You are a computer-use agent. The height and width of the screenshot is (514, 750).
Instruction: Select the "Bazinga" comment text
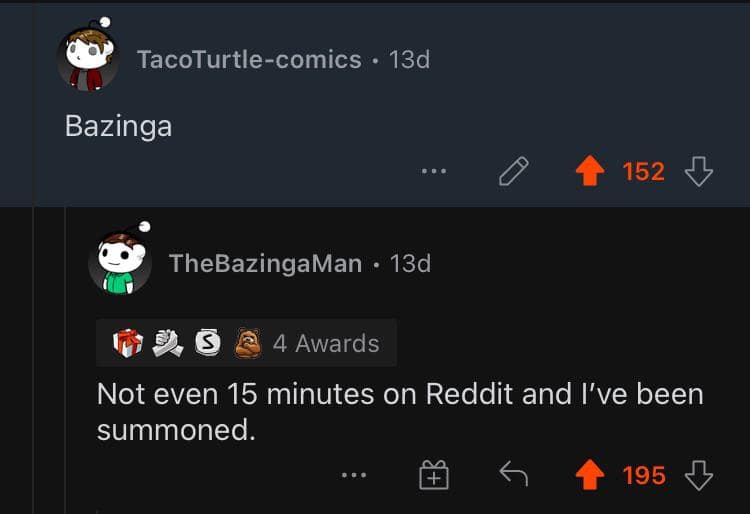[118, 126]
